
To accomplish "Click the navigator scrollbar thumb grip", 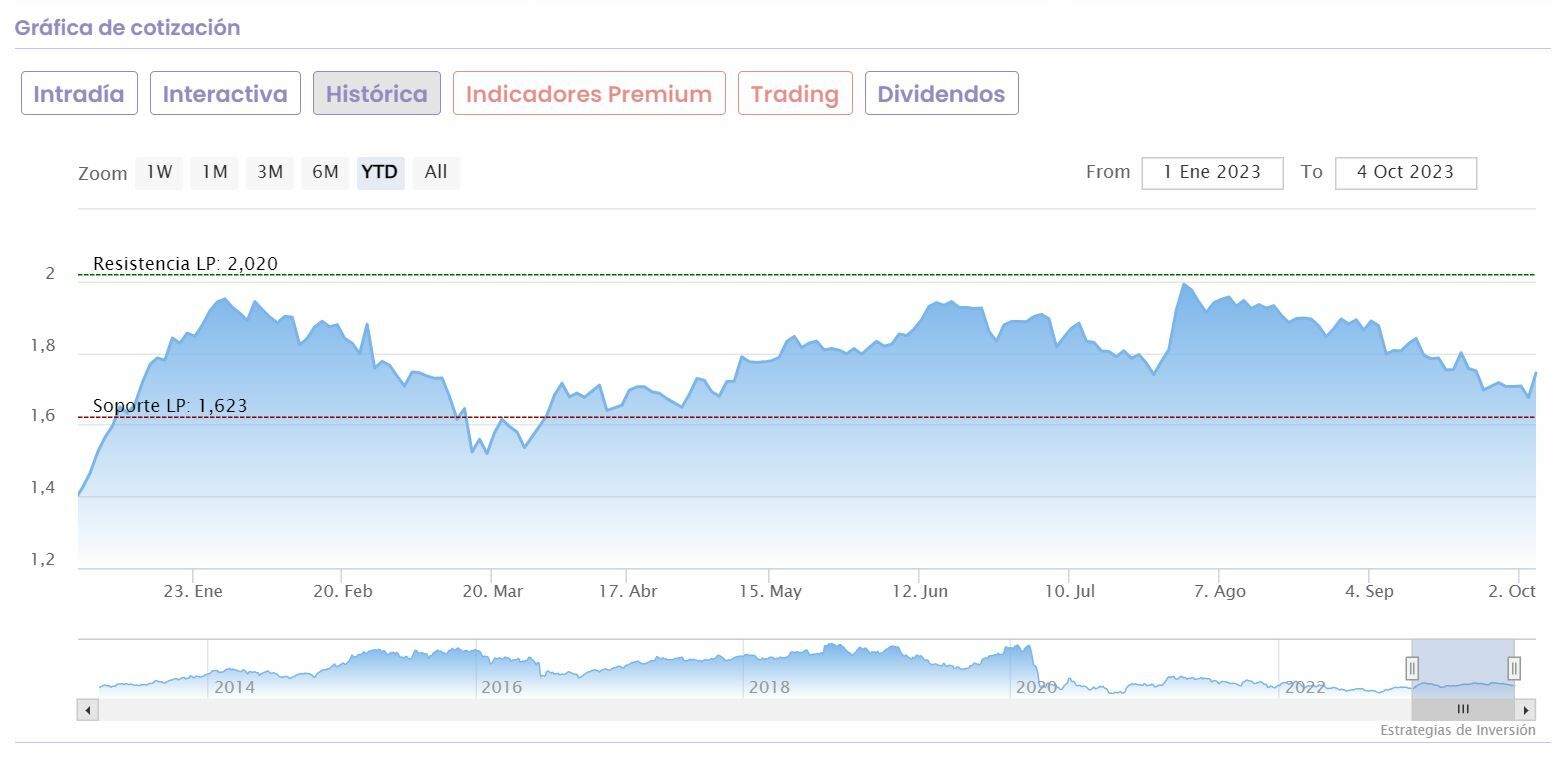I will 1463,709.
